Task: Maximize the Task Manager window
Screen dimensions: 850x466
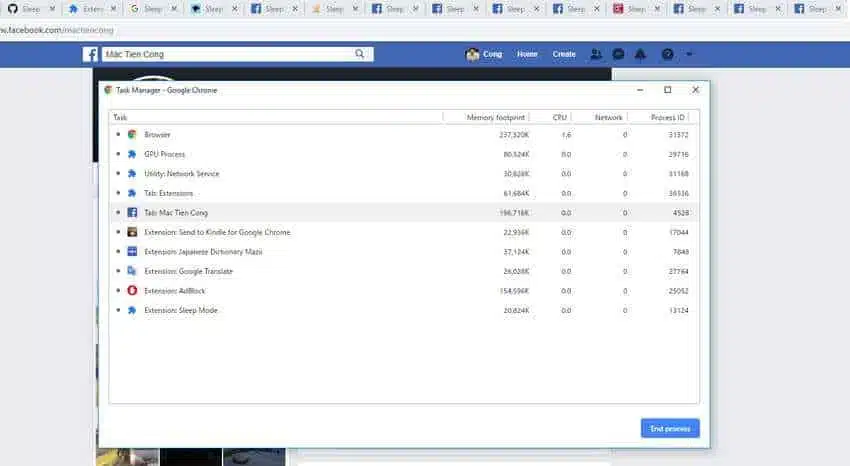Action: [668, 90]
